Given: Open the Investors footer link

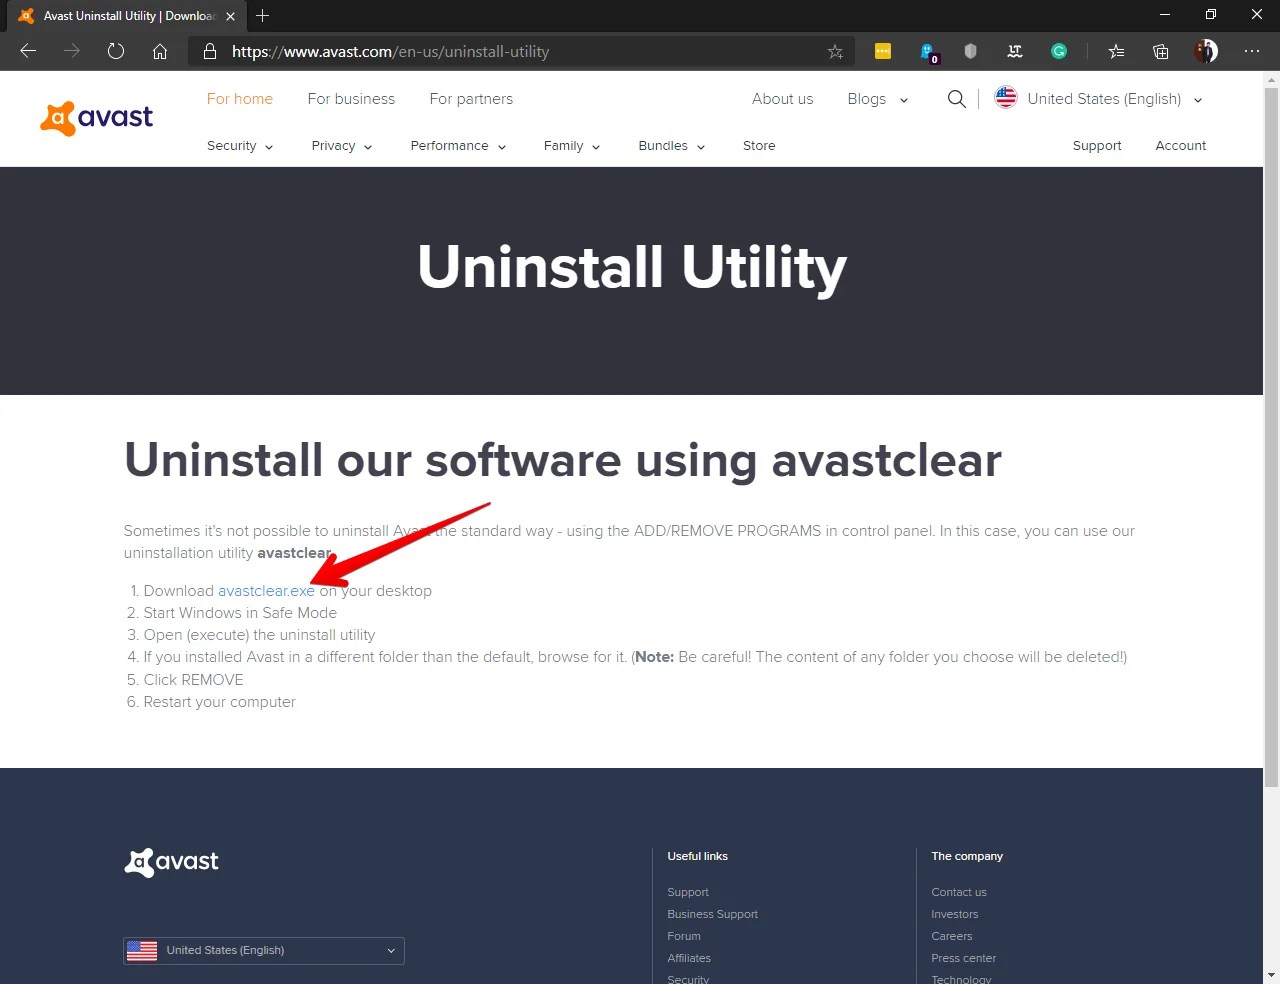Looking at the screenshot, I should tap(955, 914).
